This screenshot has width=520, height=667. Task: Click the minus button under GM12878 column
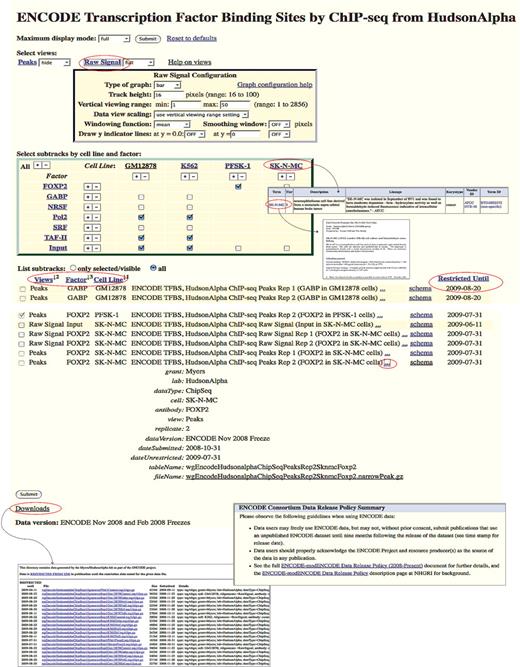[145, 176]
